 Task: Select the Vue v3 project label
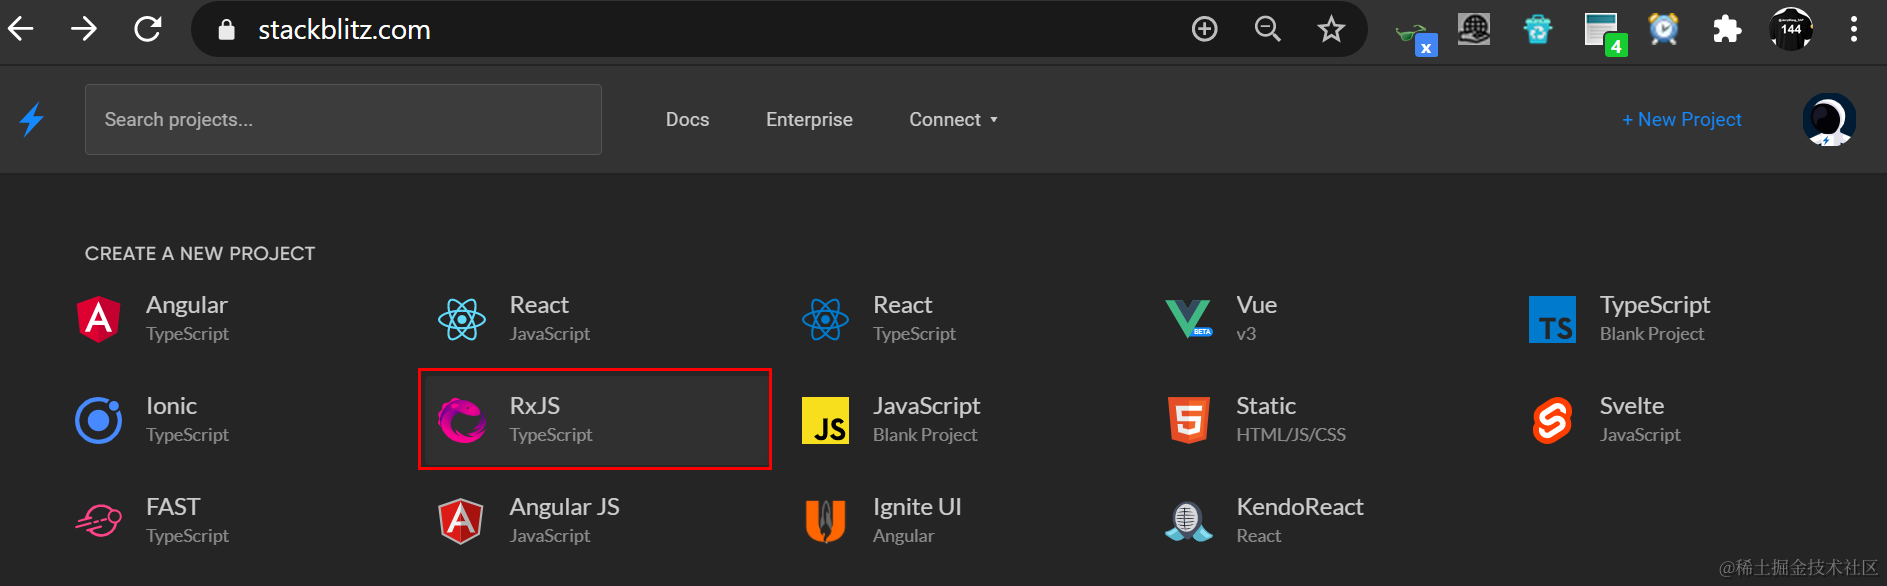point(1256,318)
